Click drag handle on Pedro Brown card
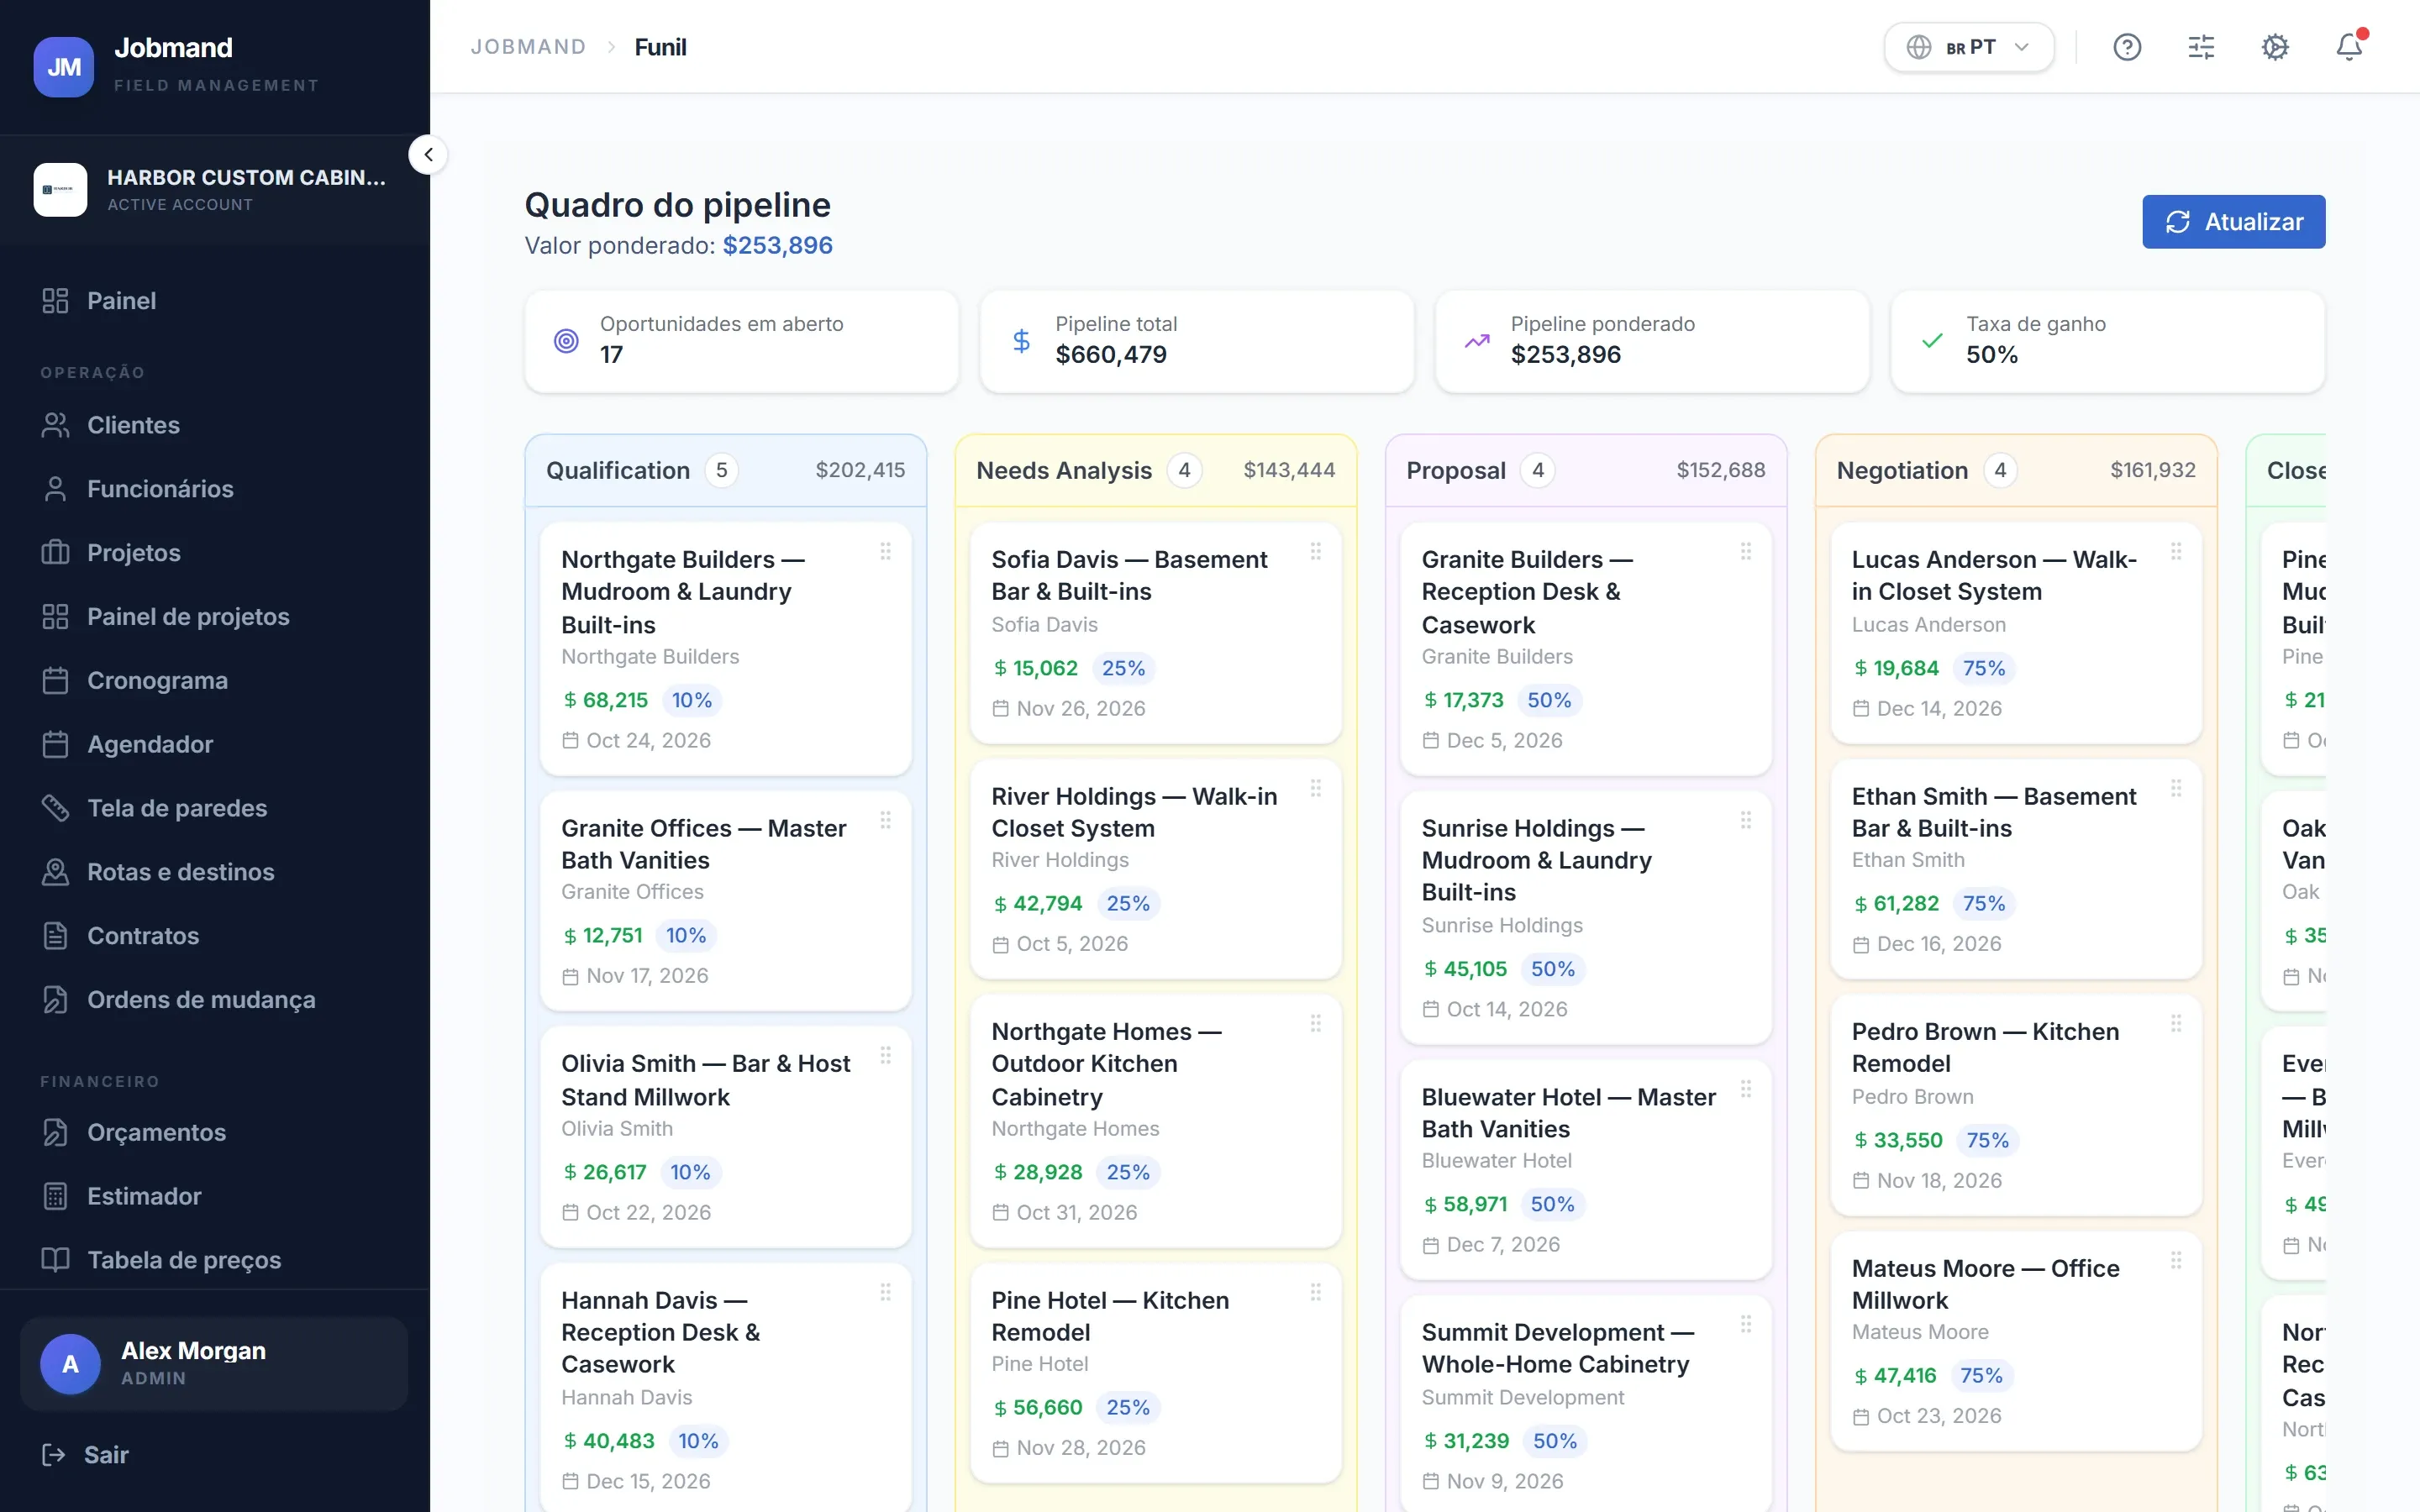The width and height of the screenshot is (2420, 1512). (x=2175, y=1023)
